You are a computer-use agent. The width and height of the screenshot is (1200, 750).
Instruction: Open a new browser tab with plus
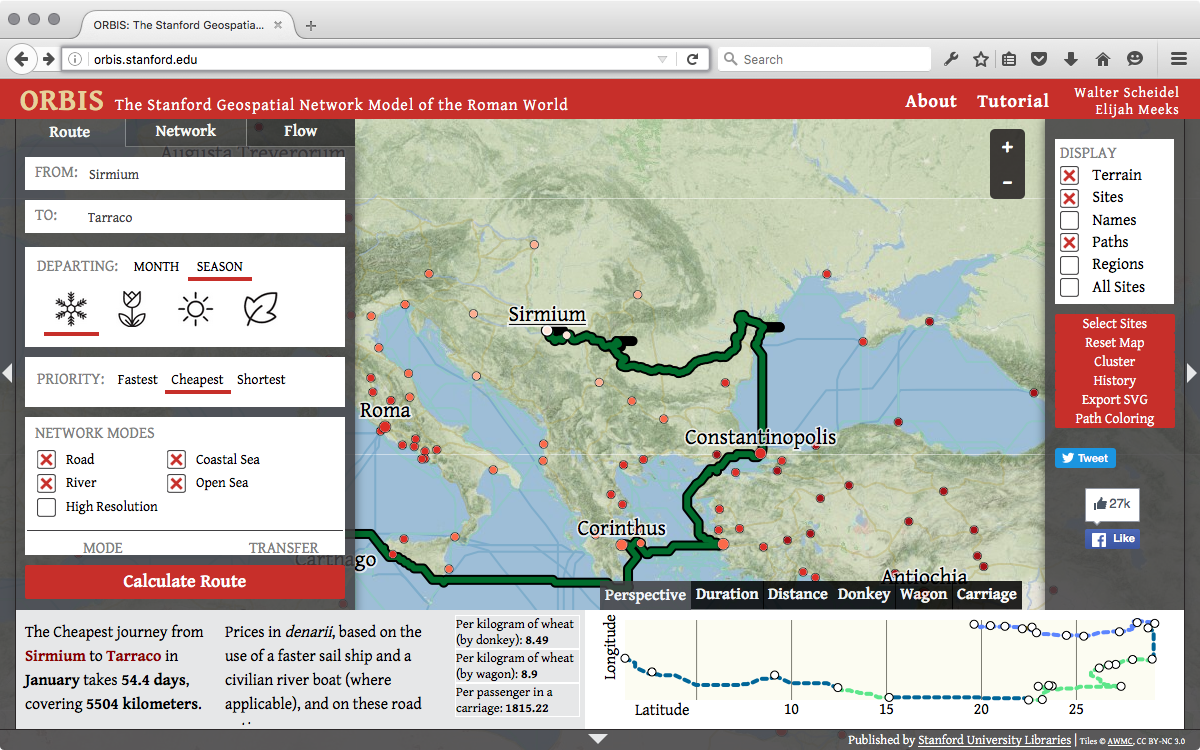[x=311, y=25]
